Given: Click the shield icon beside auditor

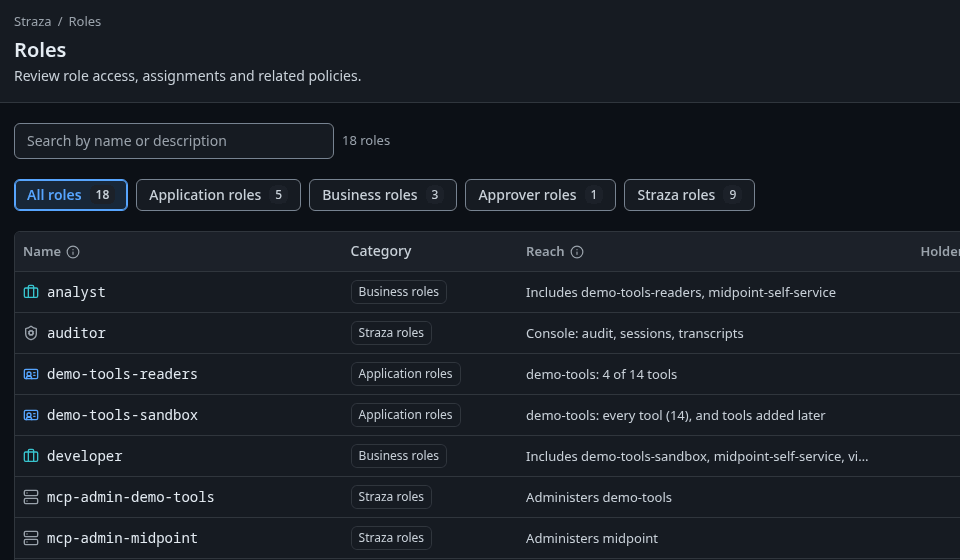Looking at the screenshot, I should tap(31, 333).
